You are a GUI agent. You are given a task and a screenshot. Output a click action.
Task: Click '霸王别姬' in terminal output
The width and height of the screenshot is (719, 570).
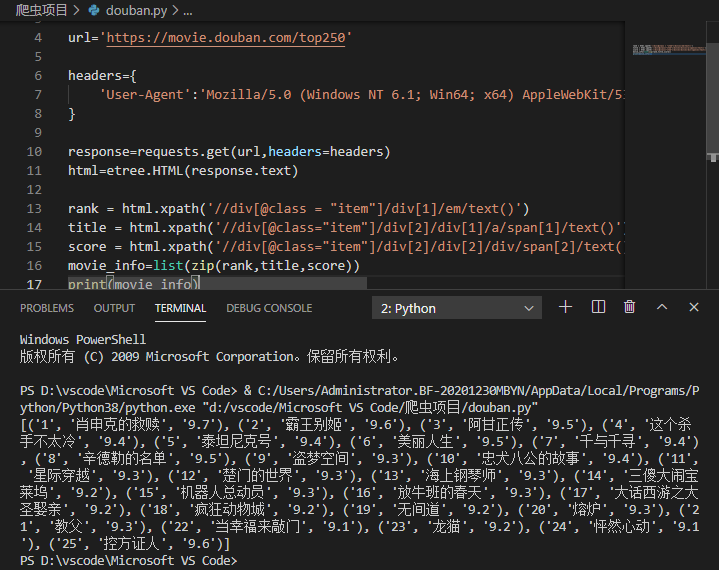314,425
